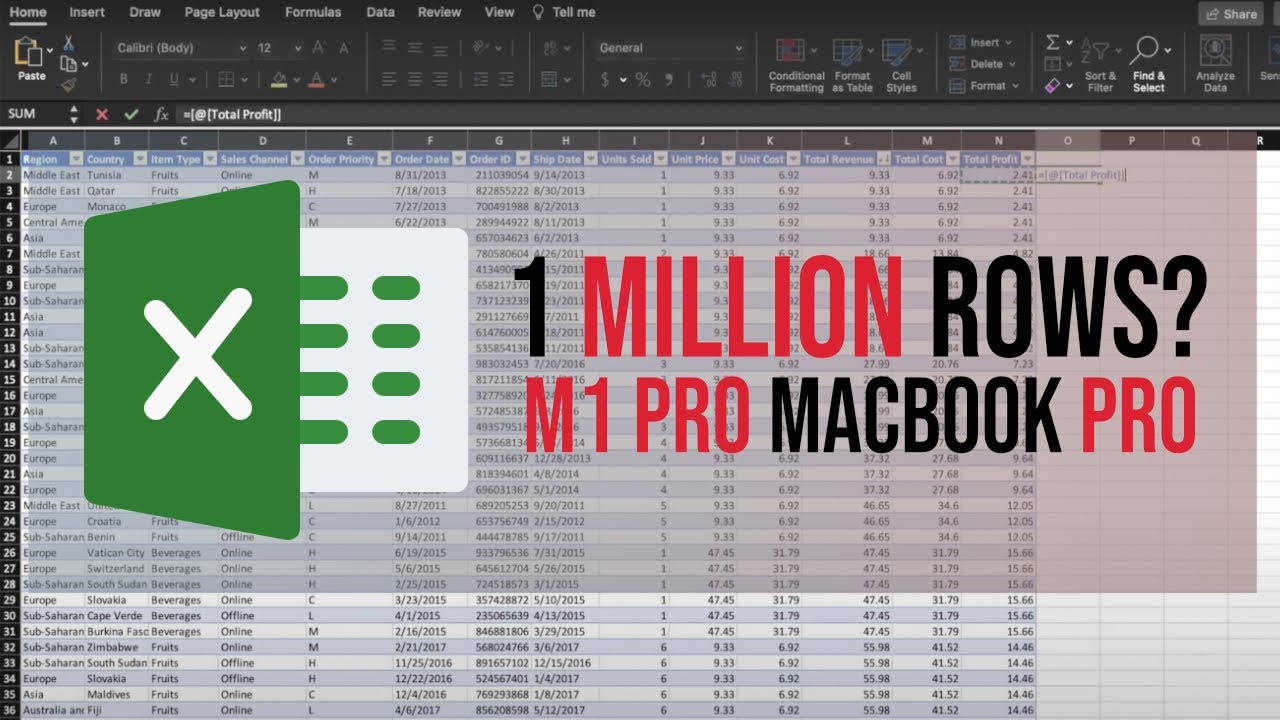This screenshot has height=720, width=1280.
Task: Open the View tab
Action: pos(499,12)
